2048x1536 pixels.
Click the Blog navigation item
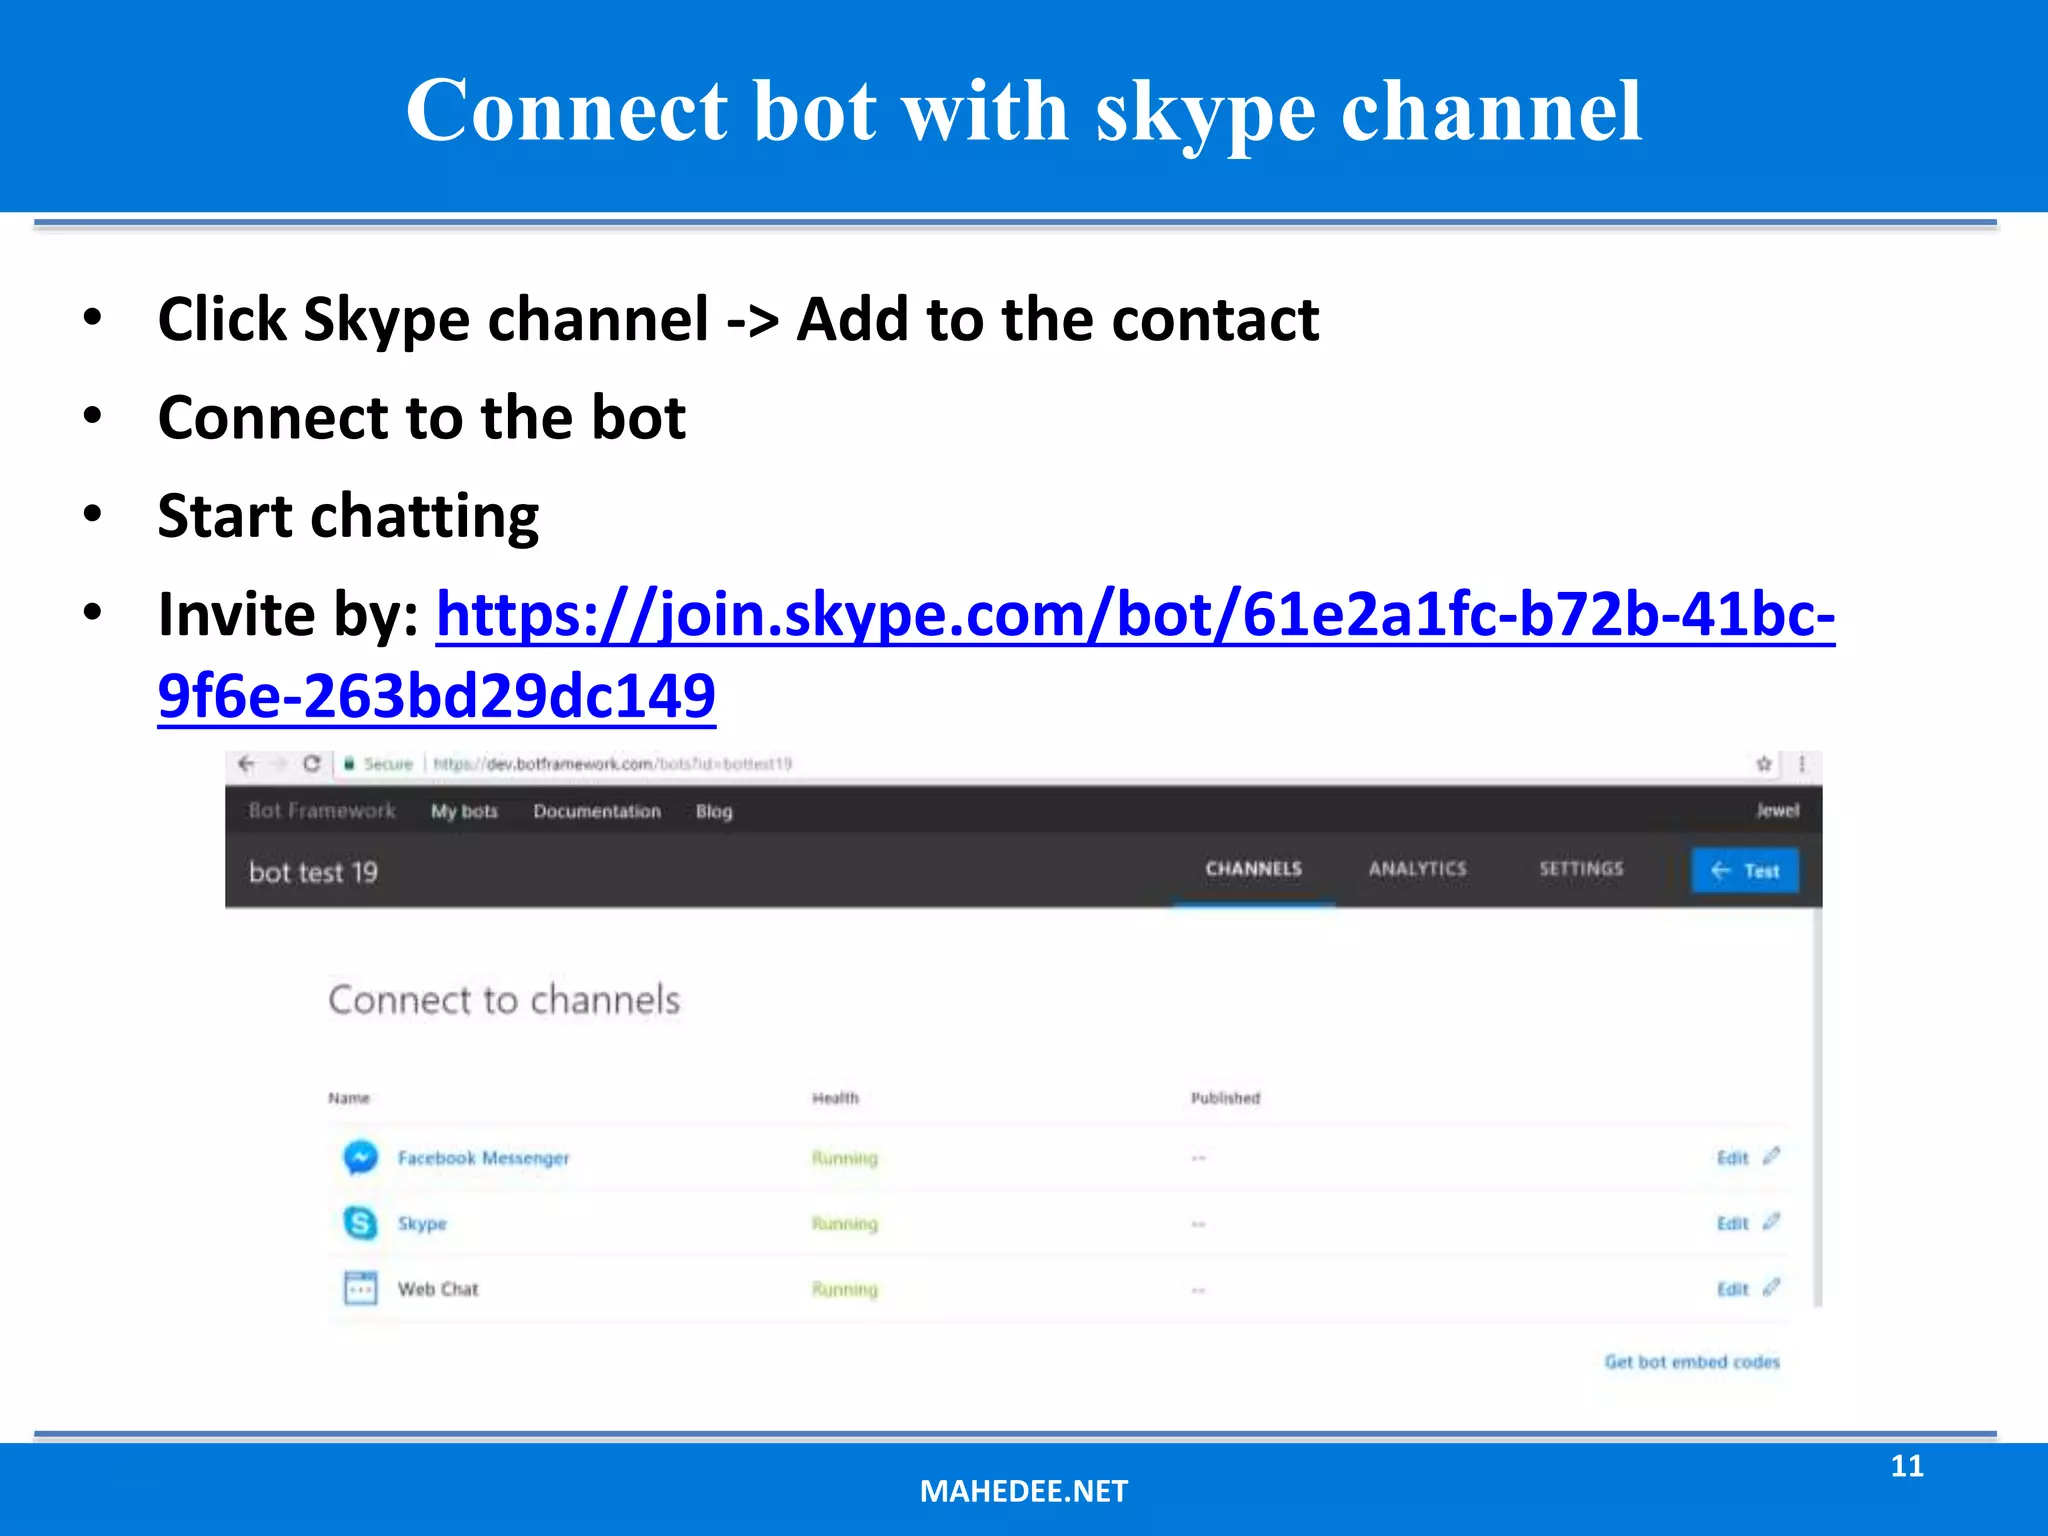tap(714, 811)
